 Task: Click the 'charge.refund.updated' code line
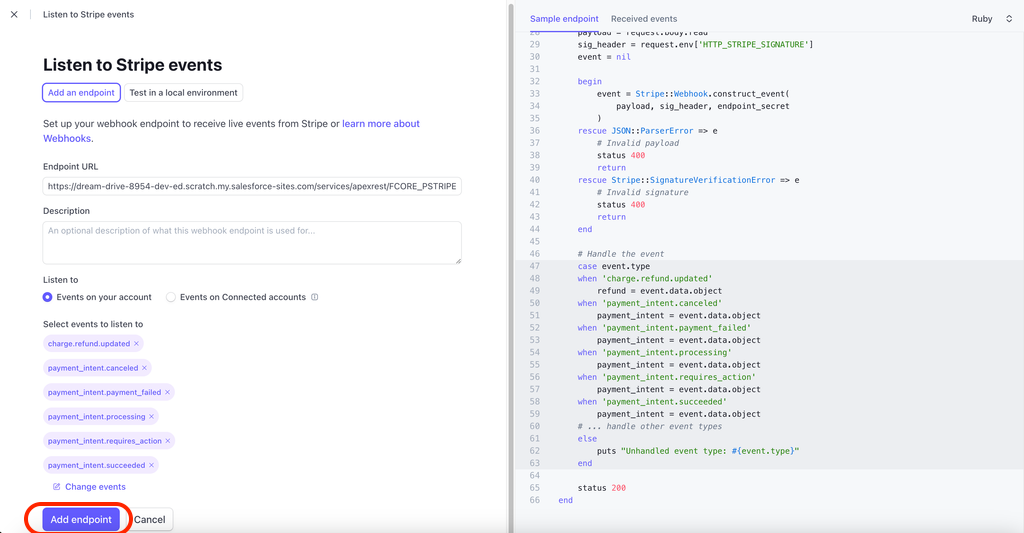click(645, 278)
